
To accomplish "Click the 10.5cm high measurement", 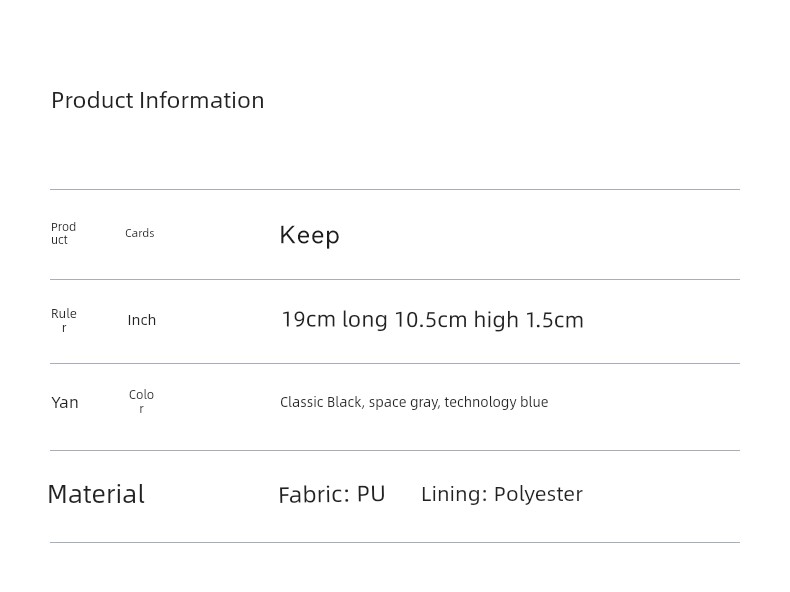I will [x=456, y=319].
